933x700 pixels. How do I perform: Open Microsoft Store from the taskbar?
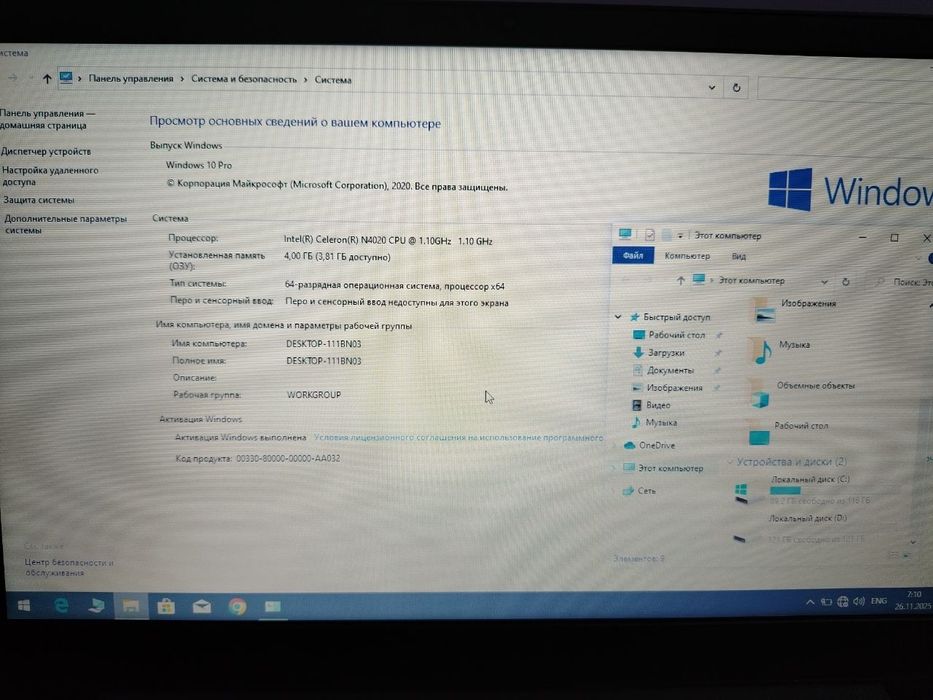[x=166, y=607]
